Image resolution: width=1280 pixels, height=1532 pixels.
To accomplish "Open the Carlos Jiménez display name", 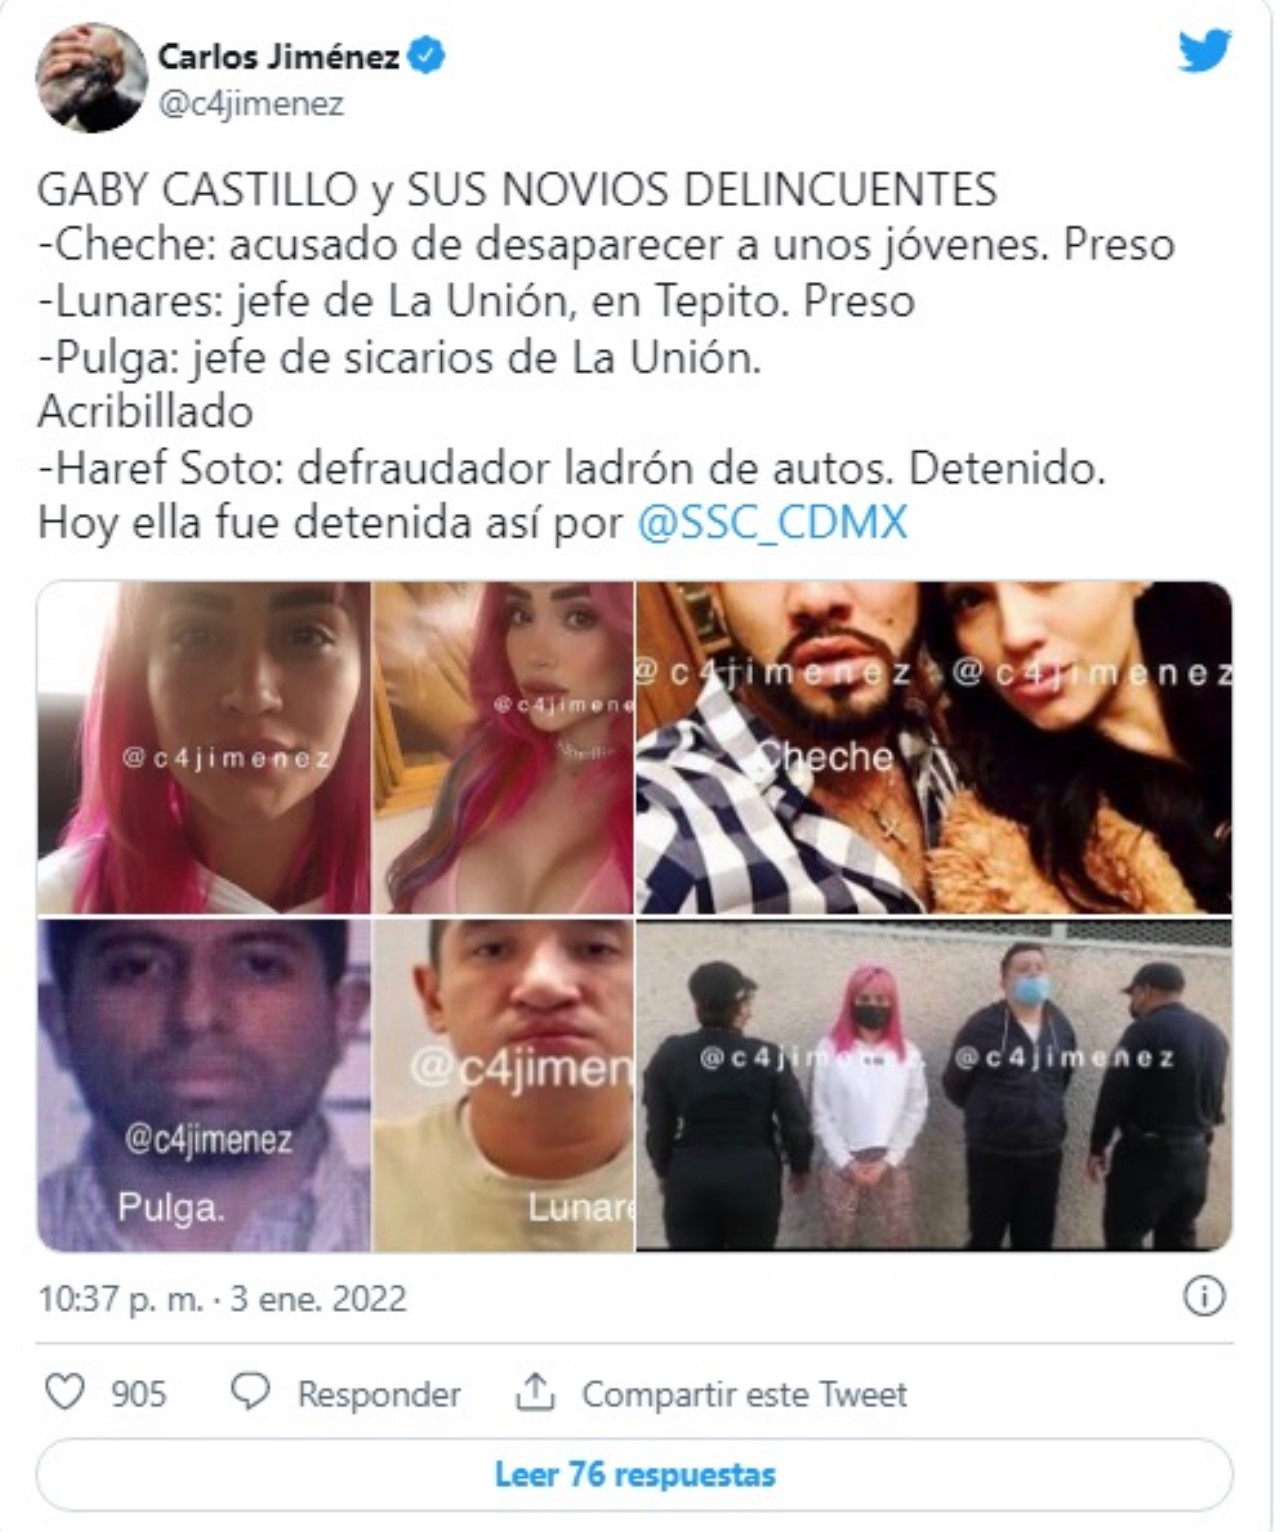I will (278, 56).
